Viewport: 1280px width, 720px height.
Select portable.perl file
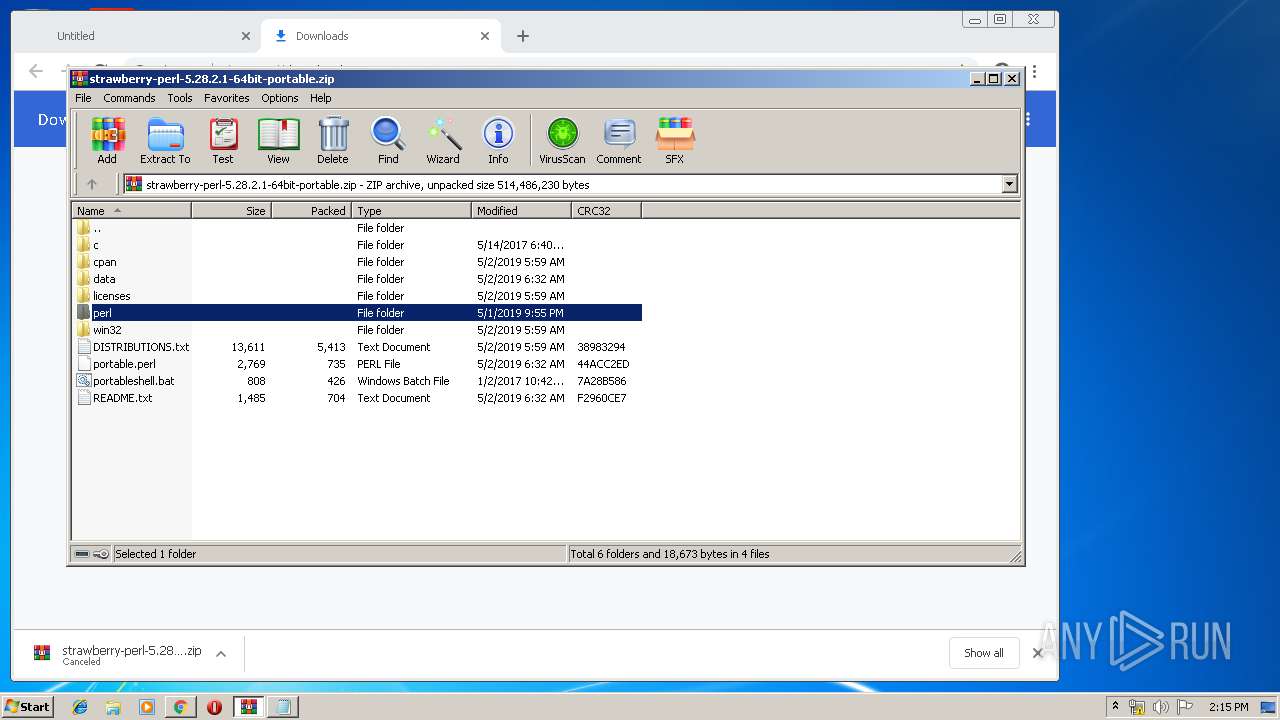click(124, 364)
